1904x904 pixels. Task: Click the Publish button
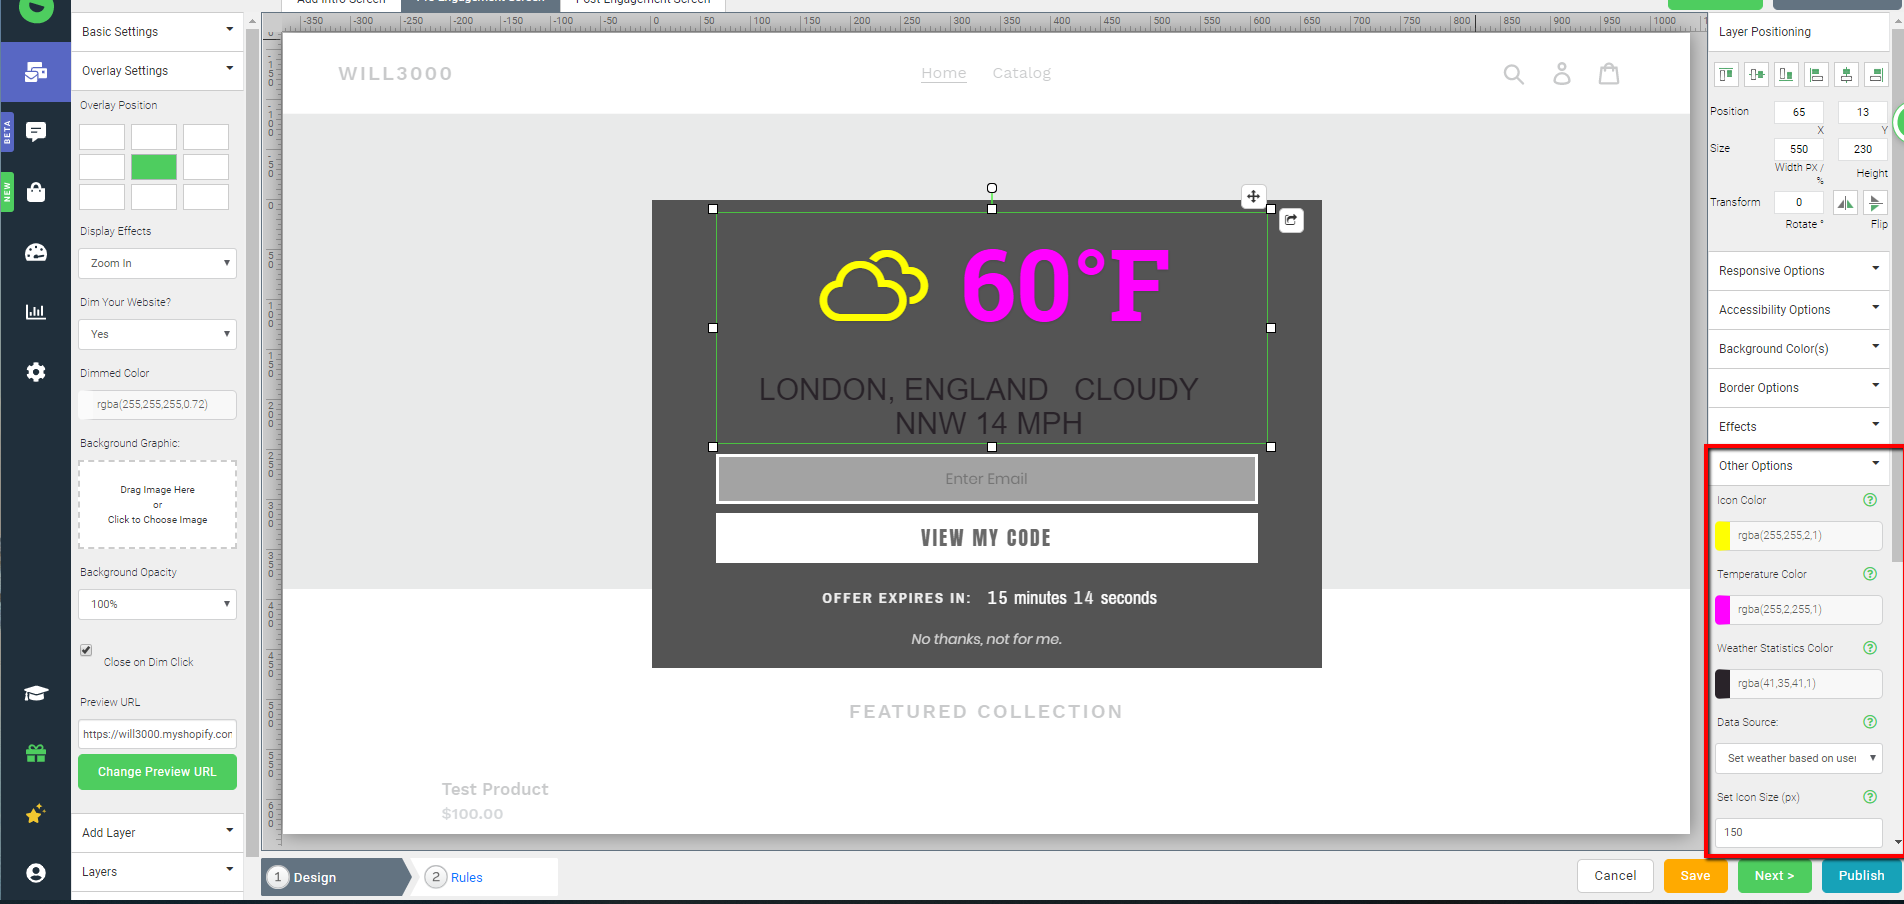1860,875
